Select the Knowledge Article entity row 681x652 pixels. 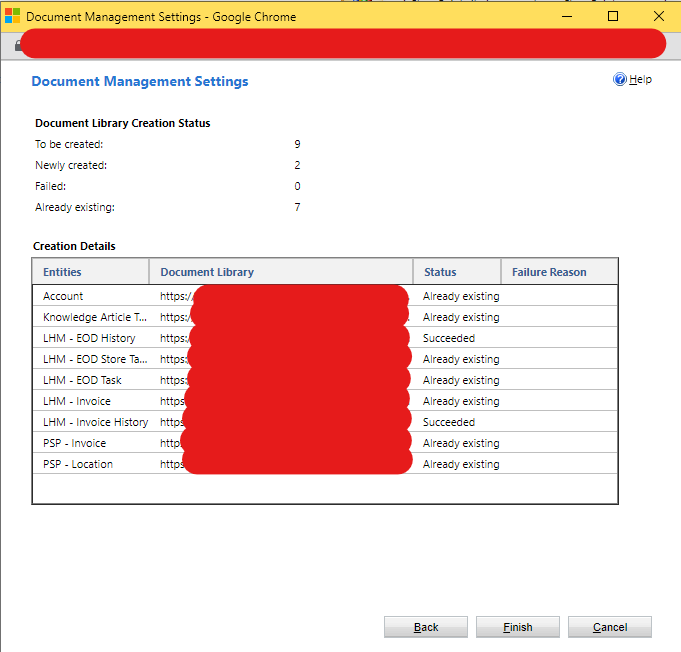95,317
